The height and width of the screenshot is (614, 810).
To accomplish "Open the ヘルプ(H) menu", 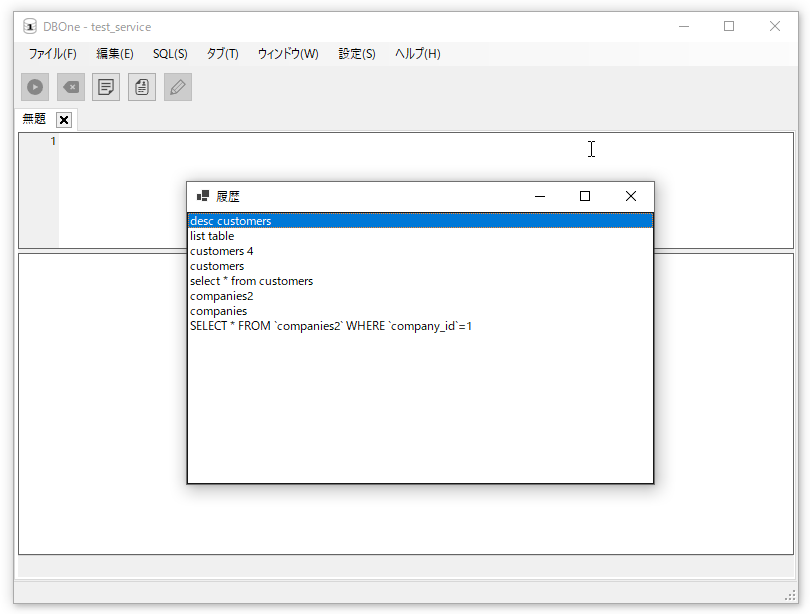I will coord(417,54).
